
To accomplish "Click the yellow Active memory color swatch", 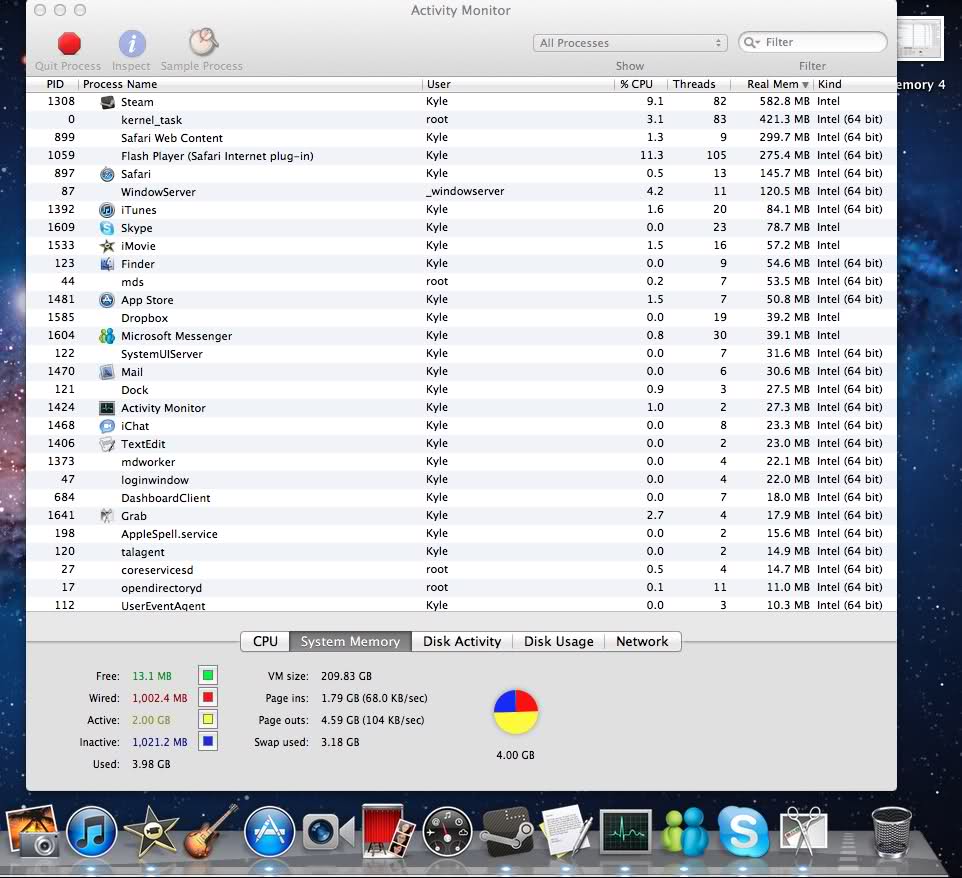I will click(208, 720).
